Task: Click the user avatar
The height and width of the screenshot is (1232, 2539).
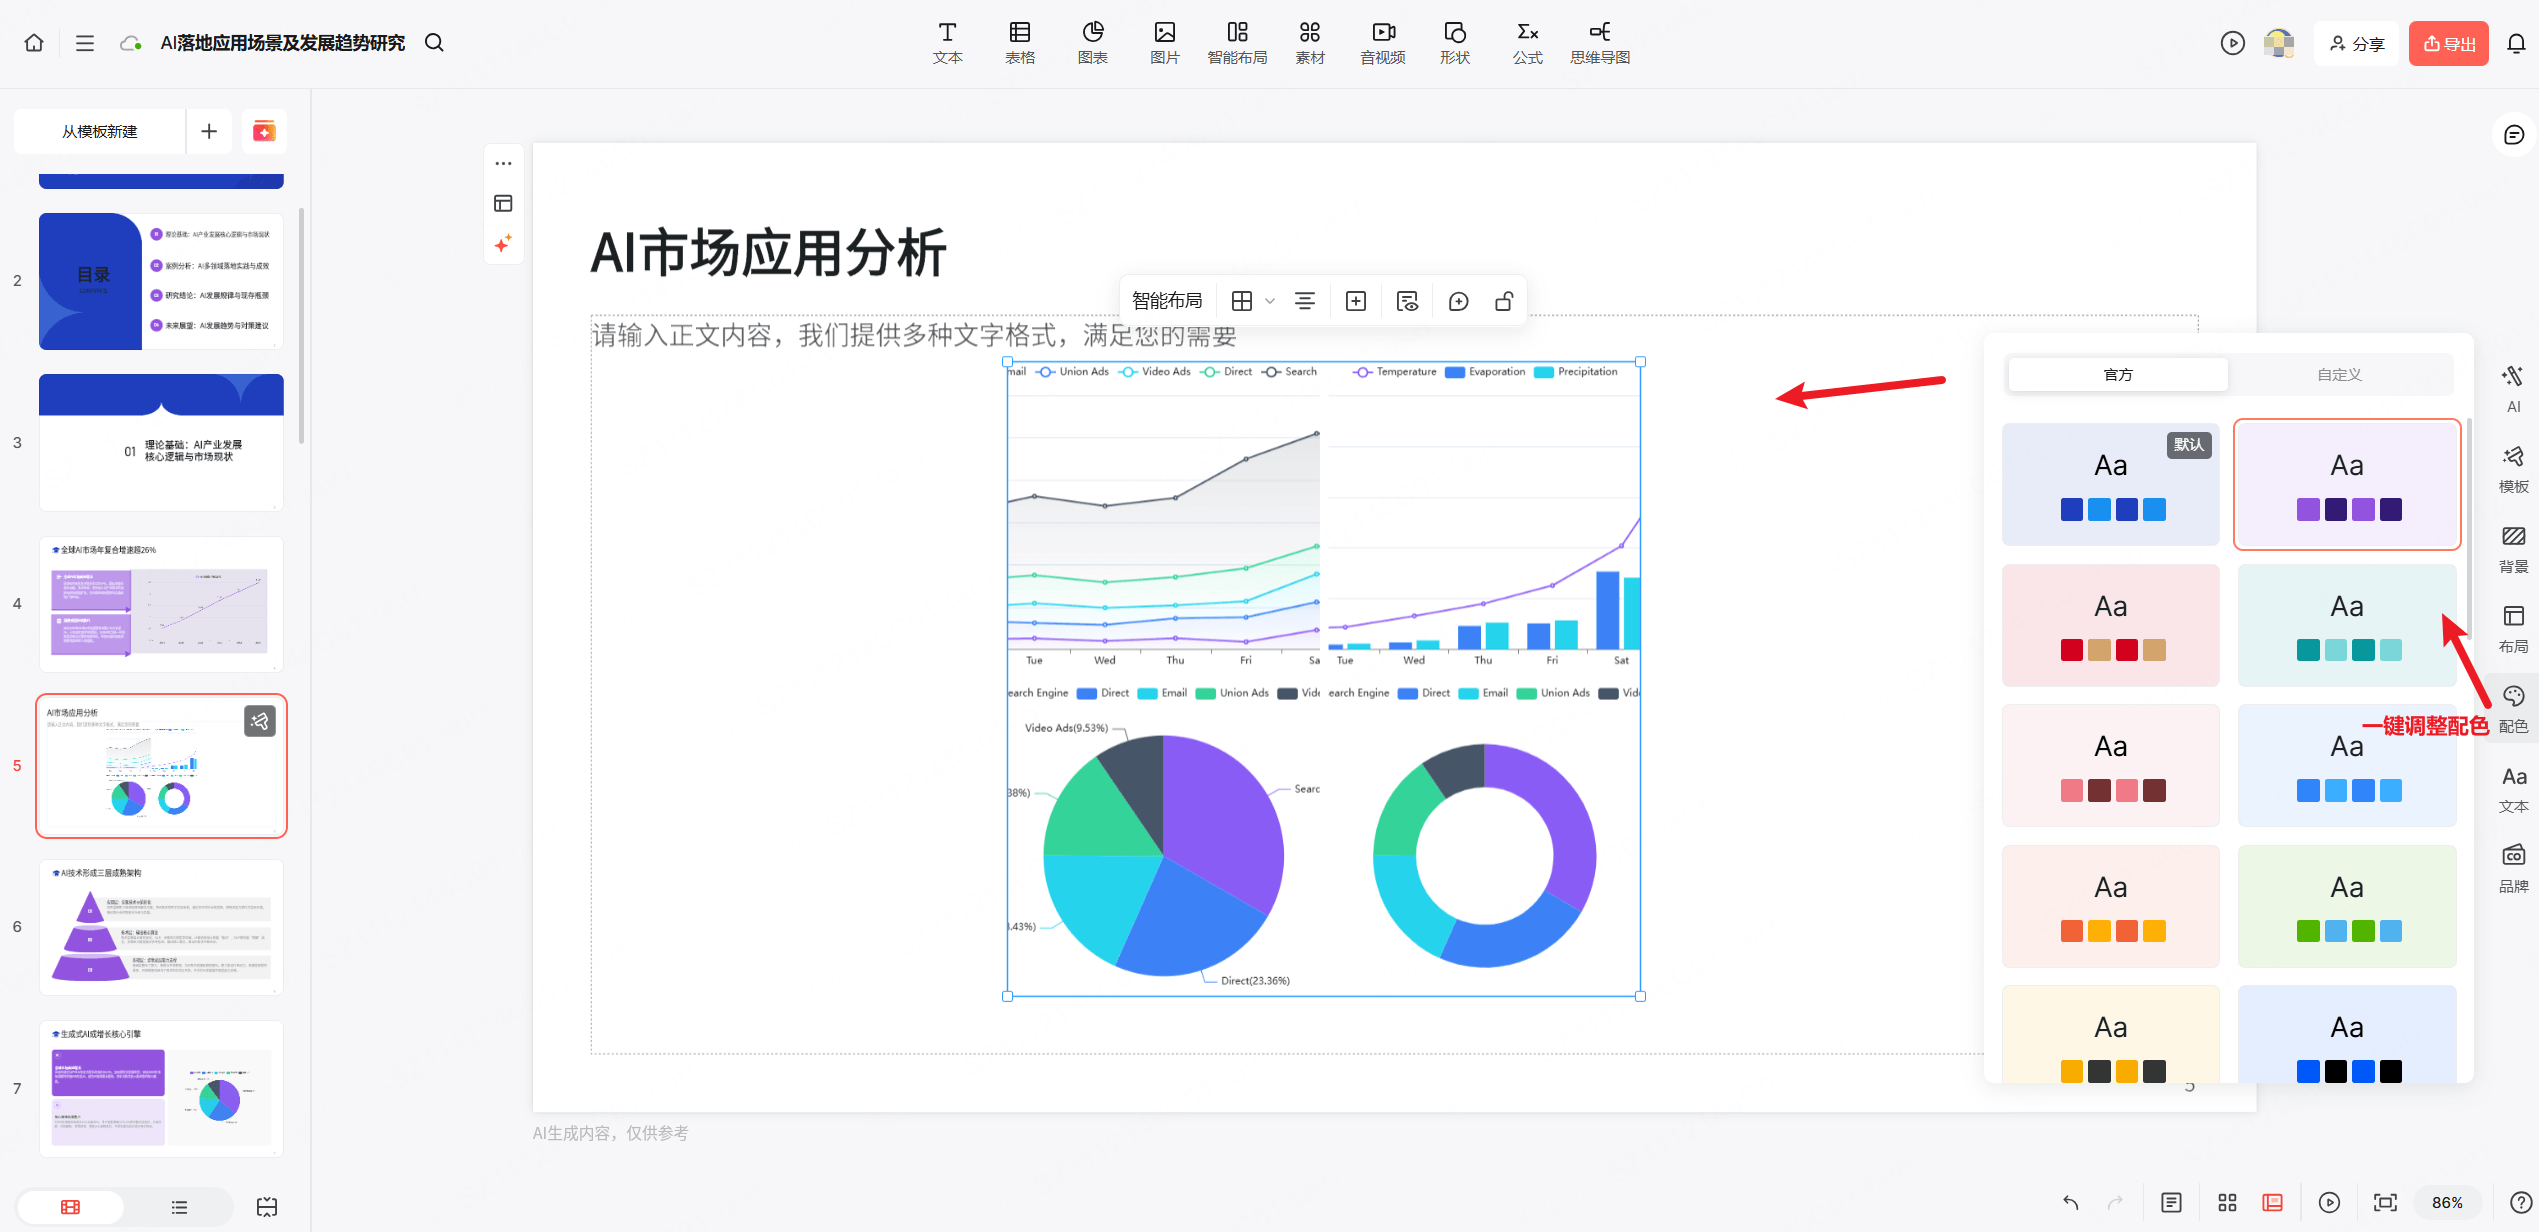Action: 2279,43
